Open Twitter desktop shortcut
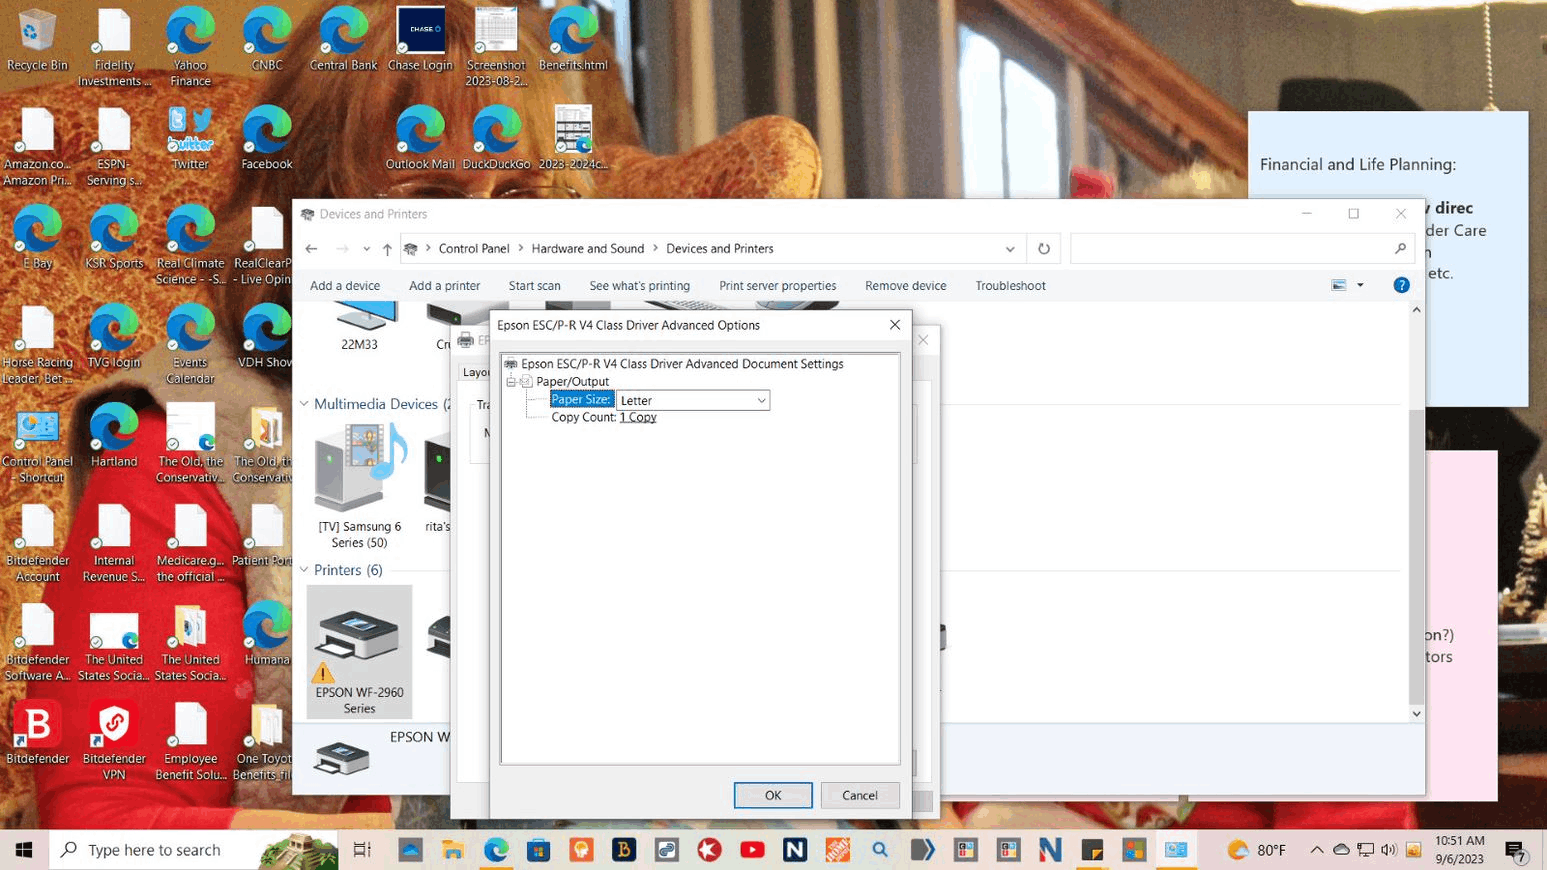The width and height of the screenshot is (1547, 870). (190, 139)
